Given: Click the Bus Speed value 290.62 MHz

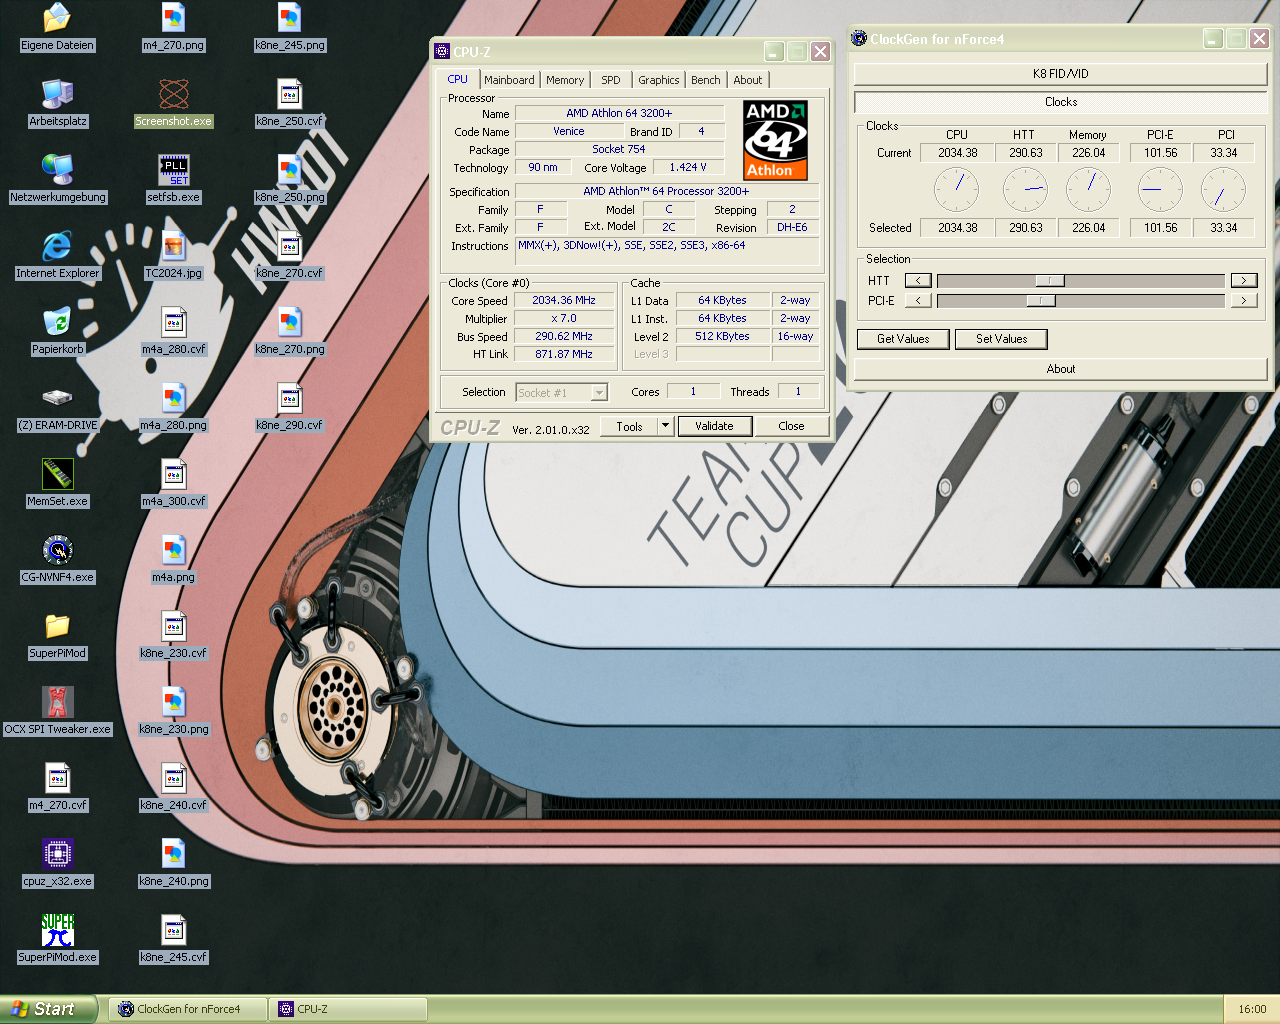Looking at the screenshot, I should coord(563,336).
